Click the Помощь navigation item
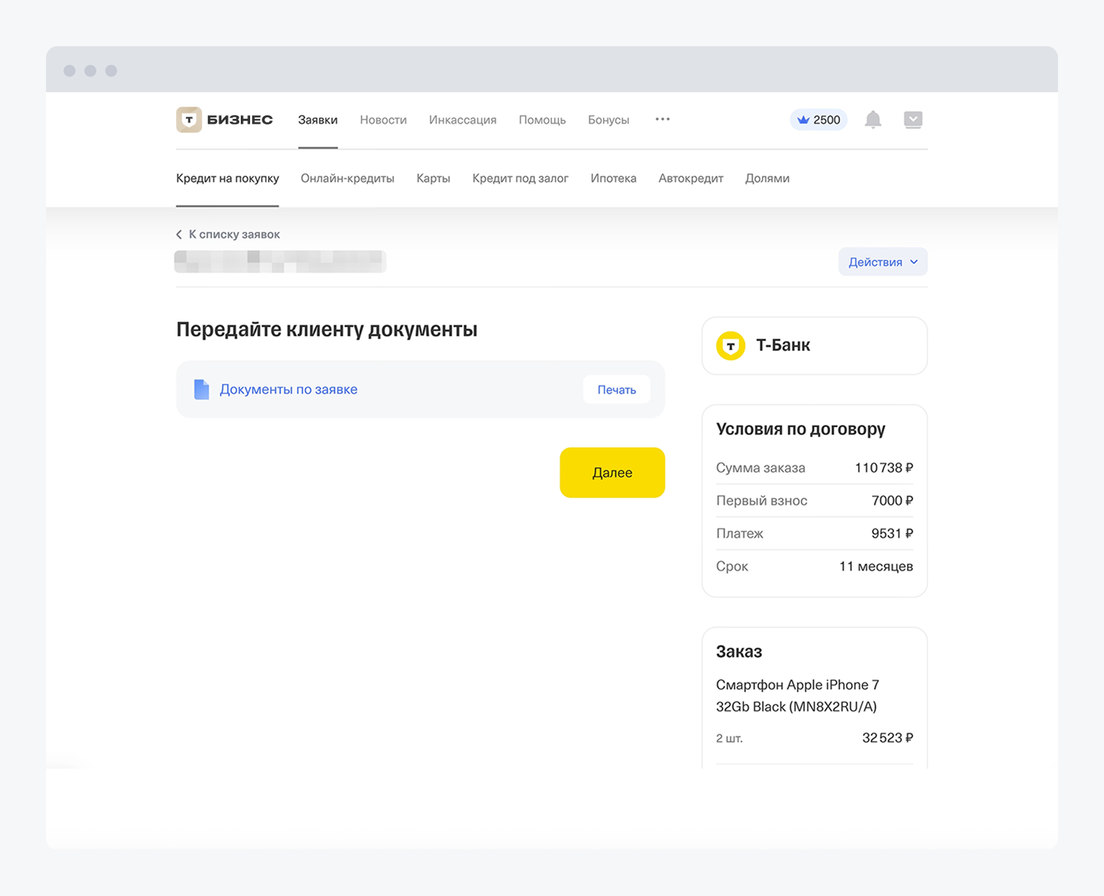The height and width of the screenshot is (896, 1104). [542, 120]
